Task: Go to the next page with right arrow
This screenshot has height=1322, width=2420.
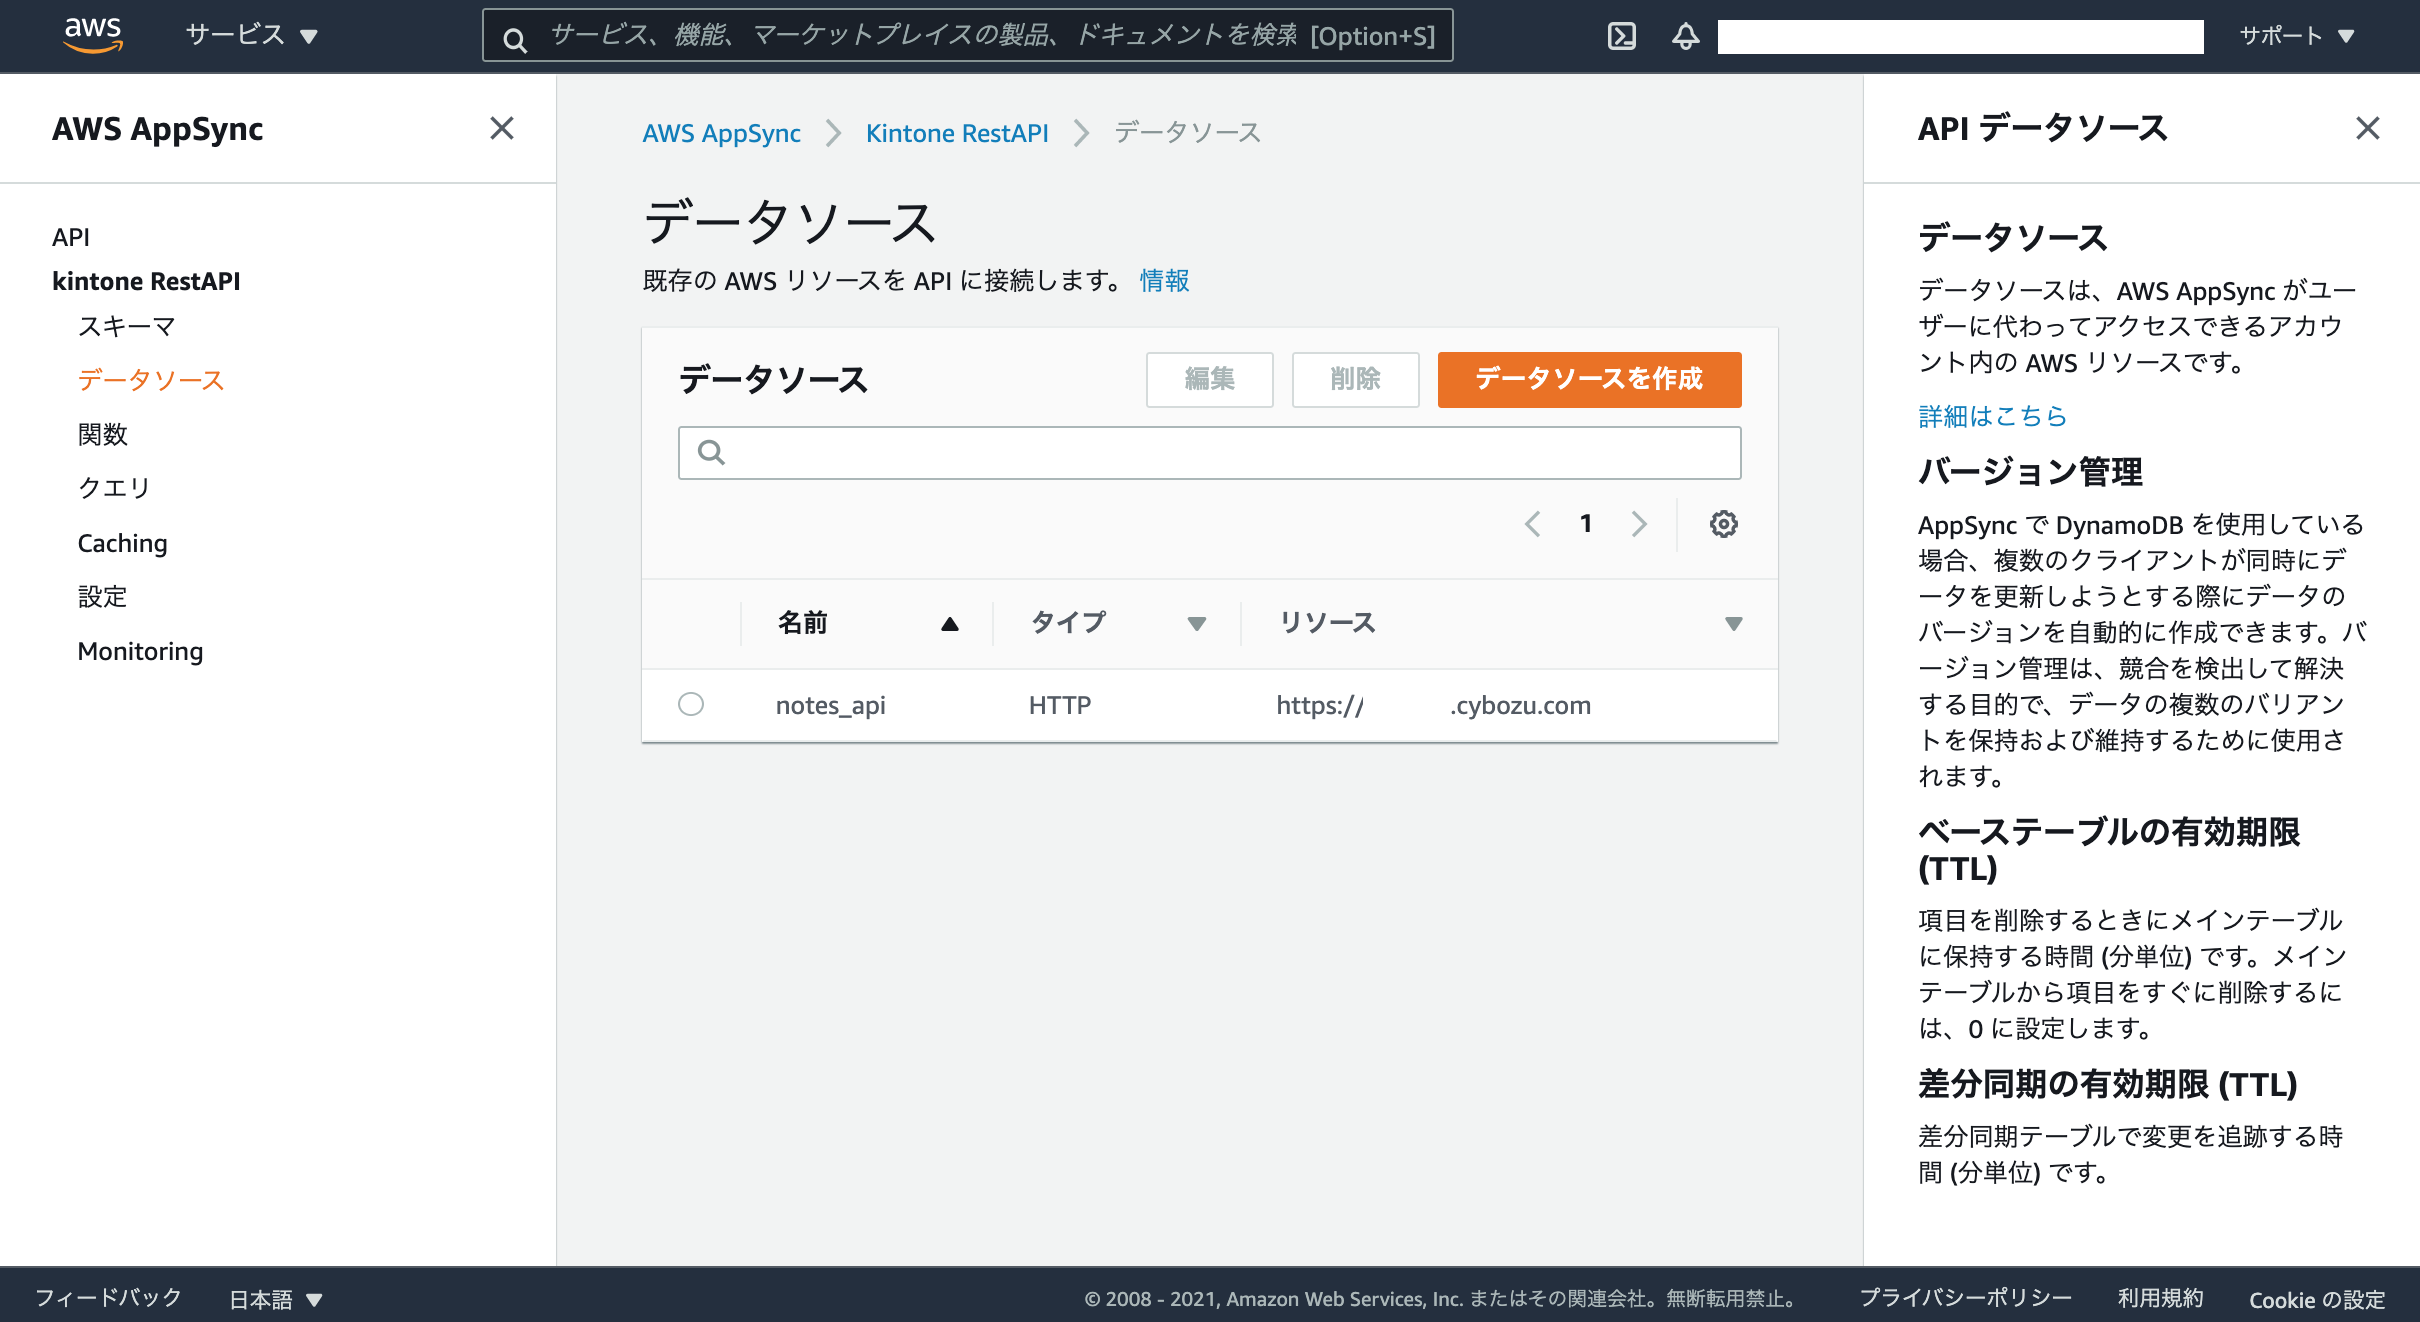Action: pos(1639,523)
